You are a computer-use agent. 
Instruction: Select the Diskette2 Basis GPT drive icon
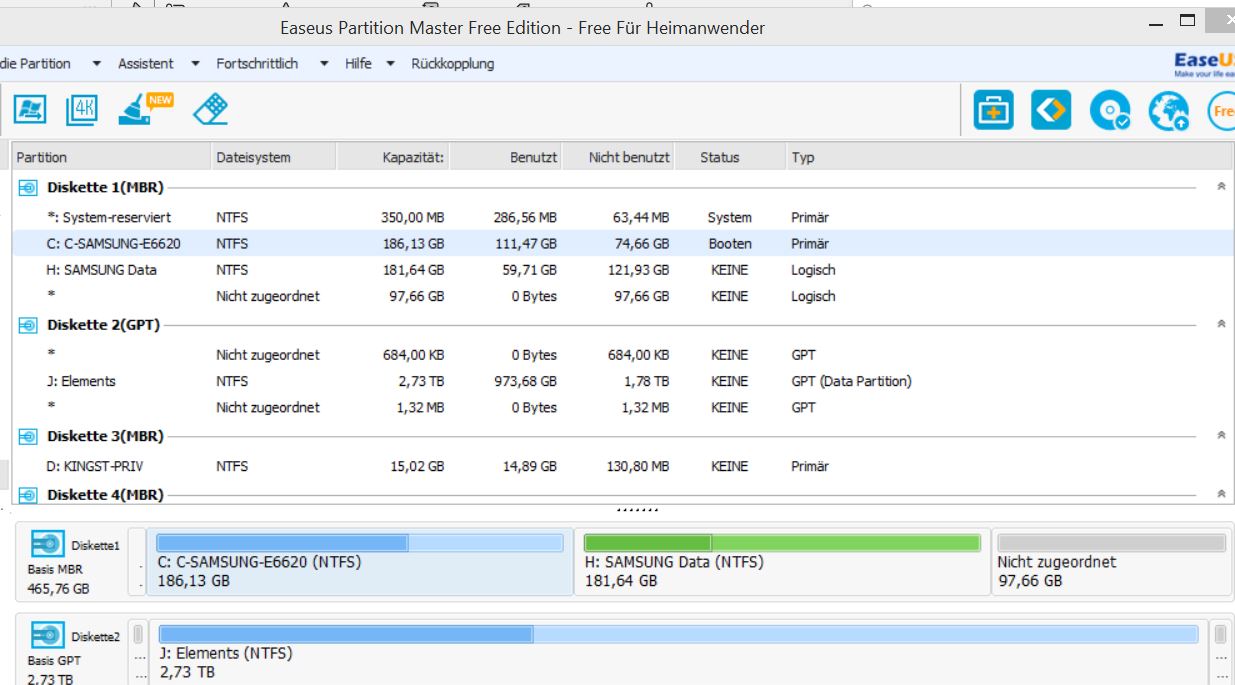point(47,635)
